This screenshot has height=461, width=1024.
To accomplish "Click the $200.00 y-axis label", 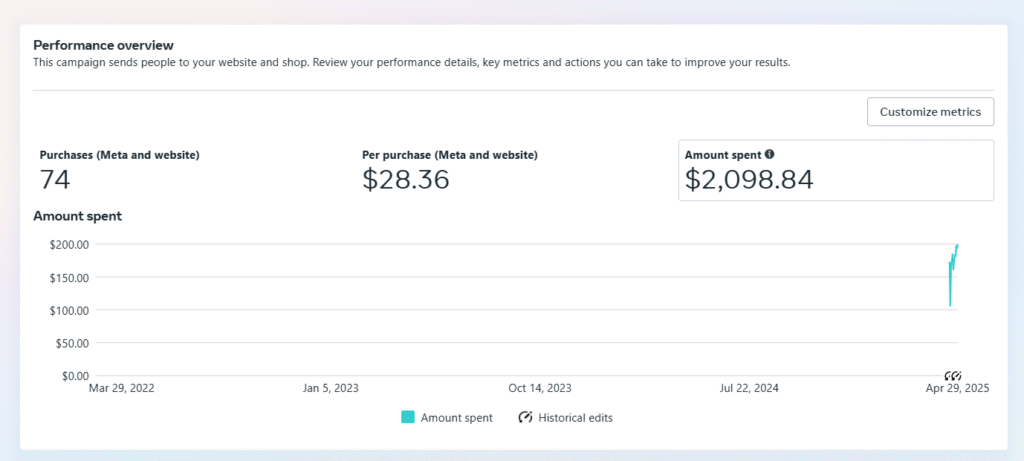I will [x=69, y=244].
